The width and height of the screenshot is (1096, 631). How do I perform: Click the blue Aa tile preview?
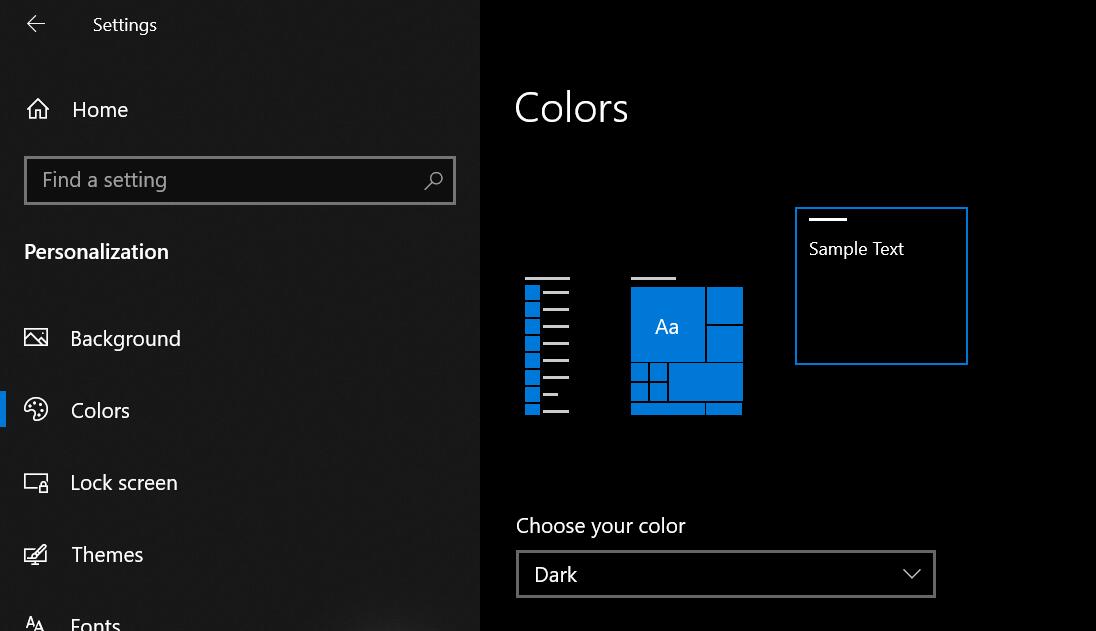(667, 326)
